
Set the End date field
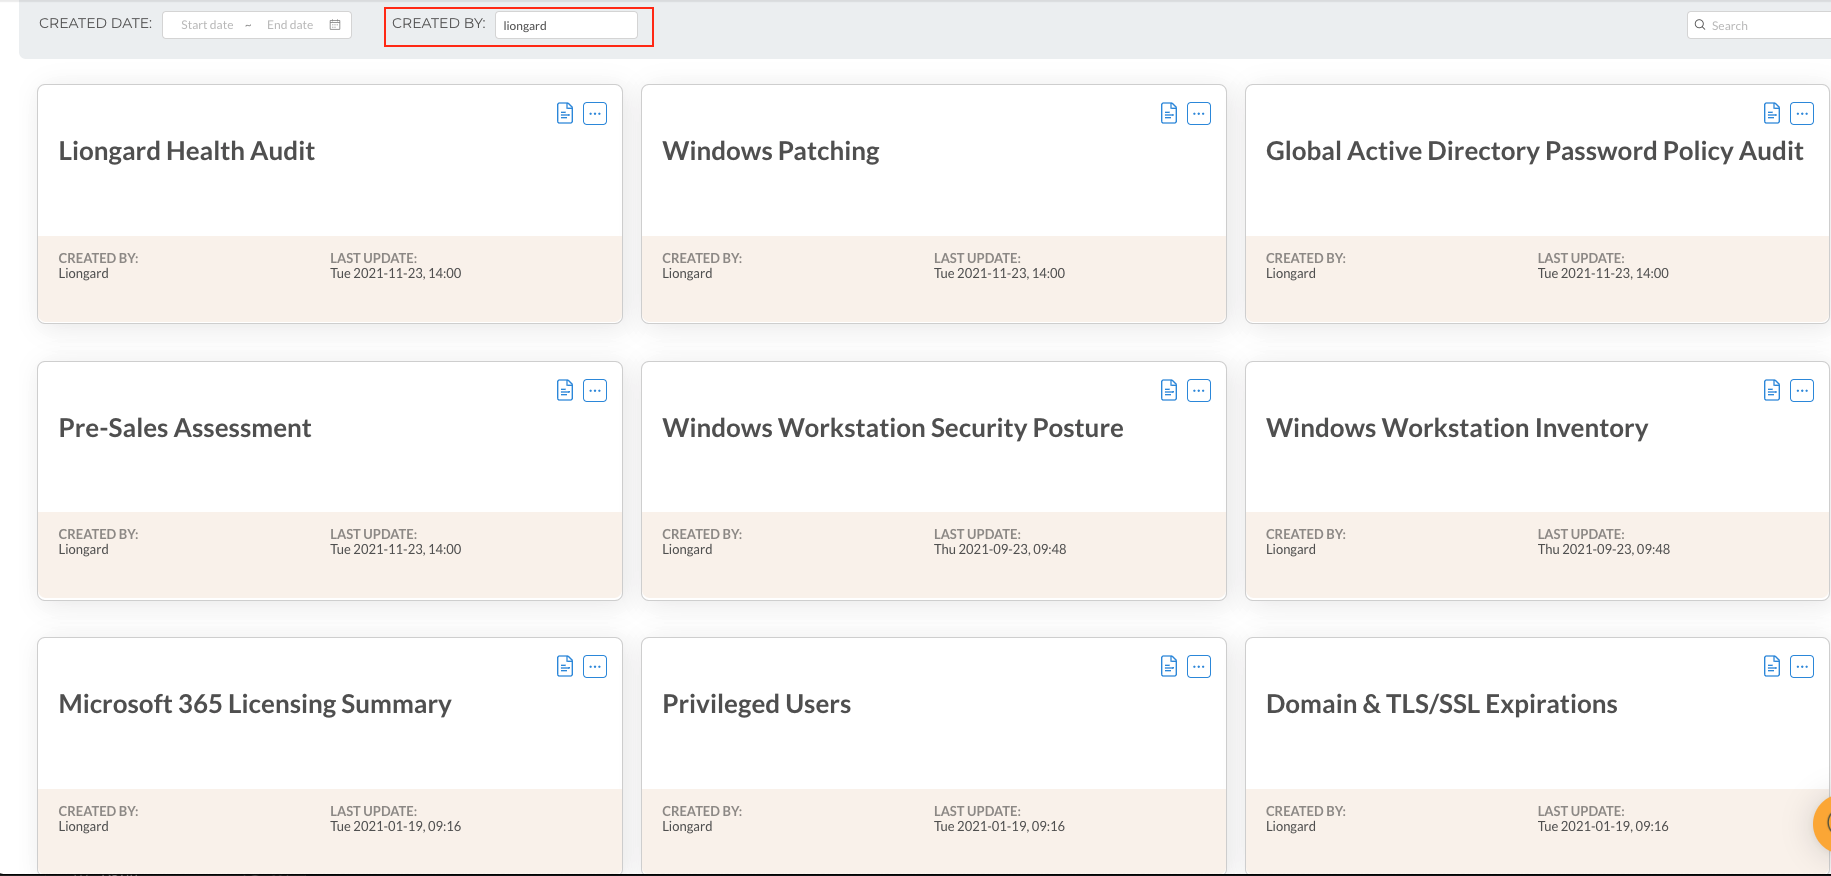click(x=290, y=25)
